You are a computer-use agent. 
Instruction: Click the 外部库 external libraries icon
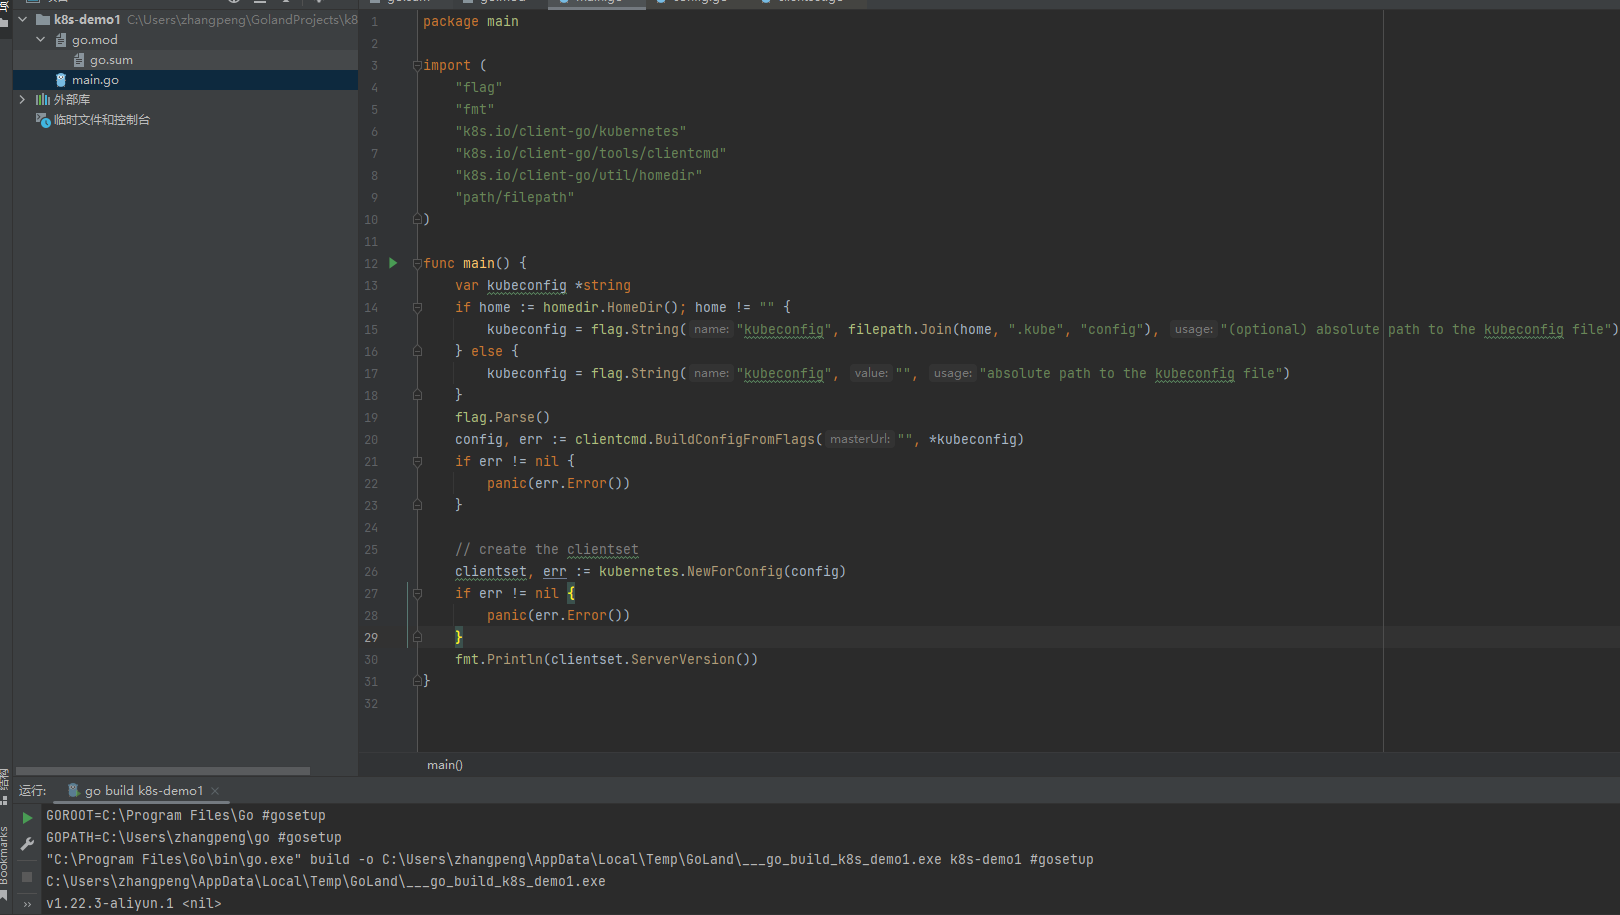[x=43, y=100]
